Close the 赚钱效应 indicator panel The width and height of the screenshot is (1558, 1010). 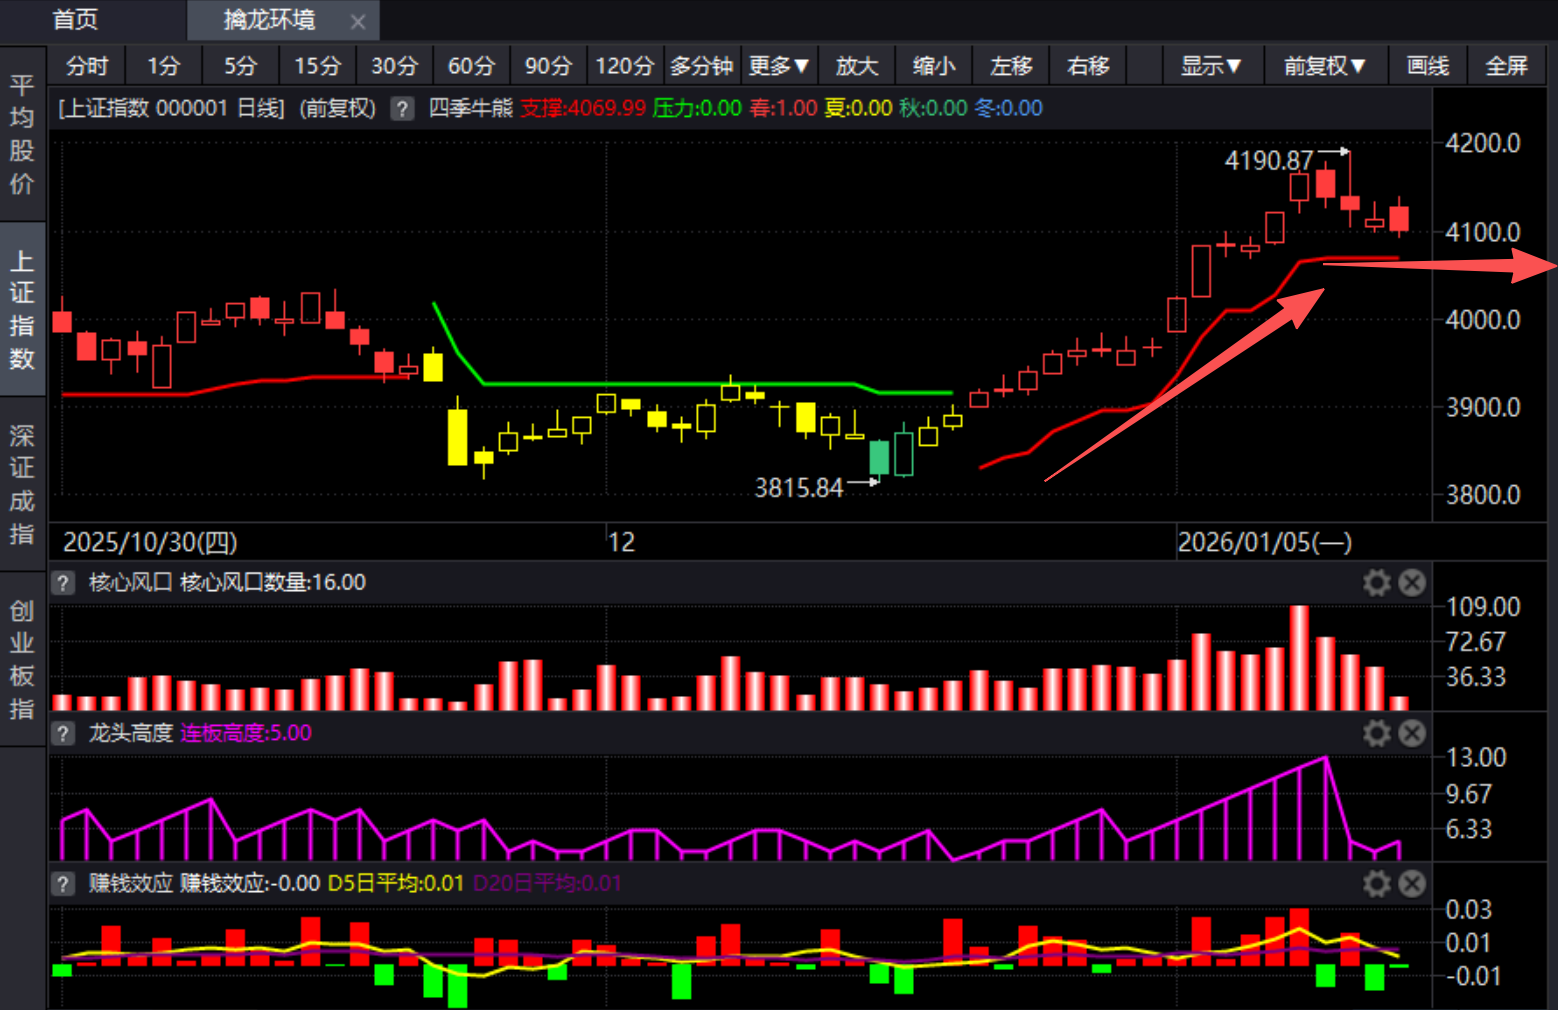click(x=1412, y=884)
